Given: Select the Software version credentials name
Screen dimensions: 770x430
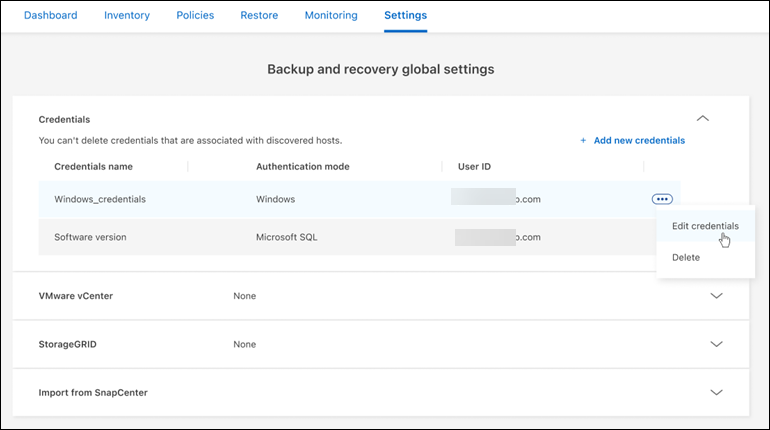Looking at the screenshot, I should pos(90,237).
